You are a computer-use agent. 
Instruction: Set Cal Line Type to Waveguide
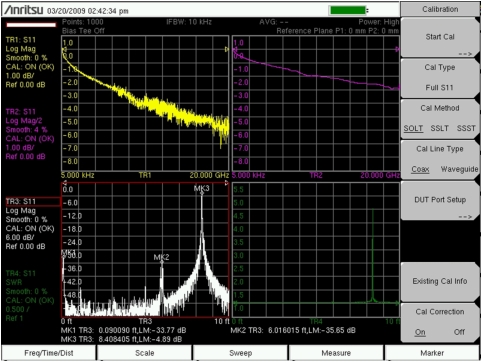pos(459,169)
